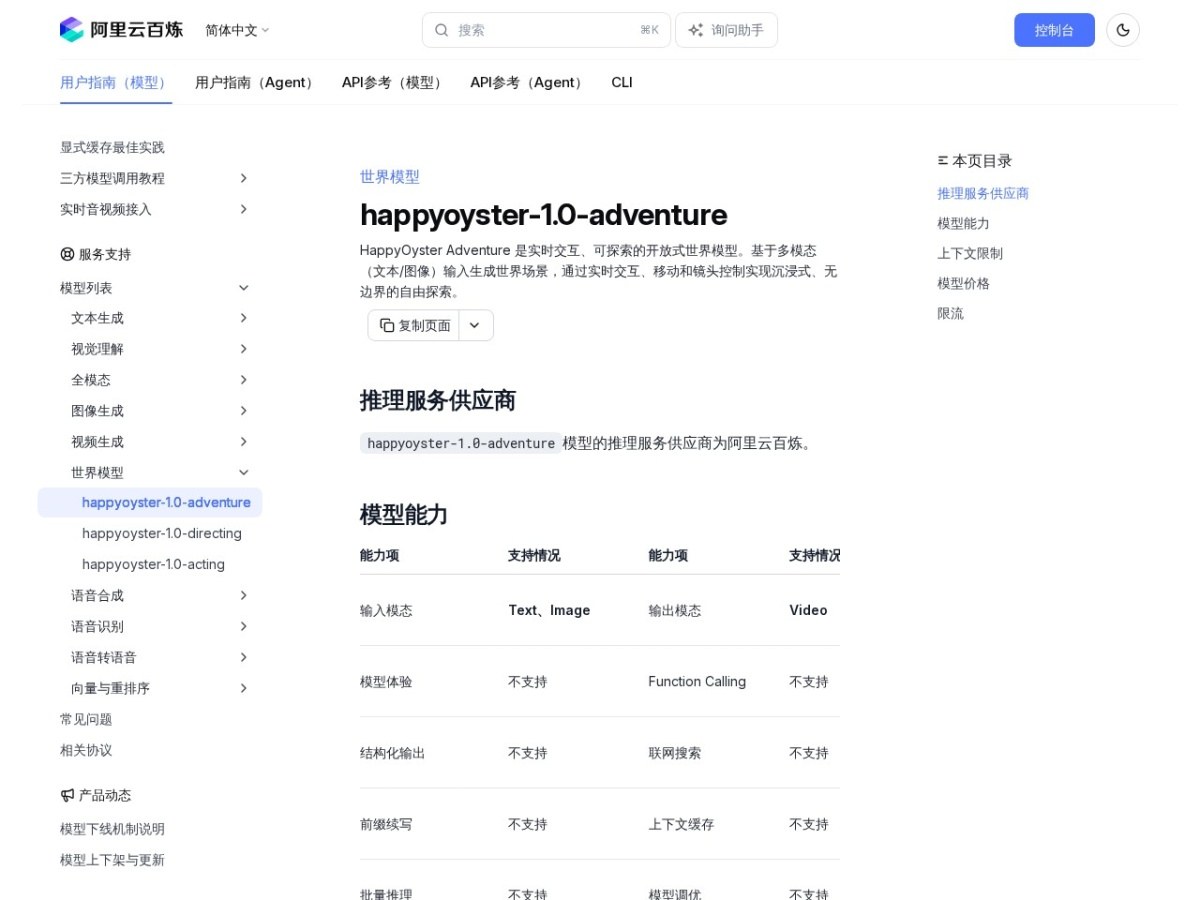Jump to 模型价格 in page contents
1200x900 pixels.
coord(963,283)
